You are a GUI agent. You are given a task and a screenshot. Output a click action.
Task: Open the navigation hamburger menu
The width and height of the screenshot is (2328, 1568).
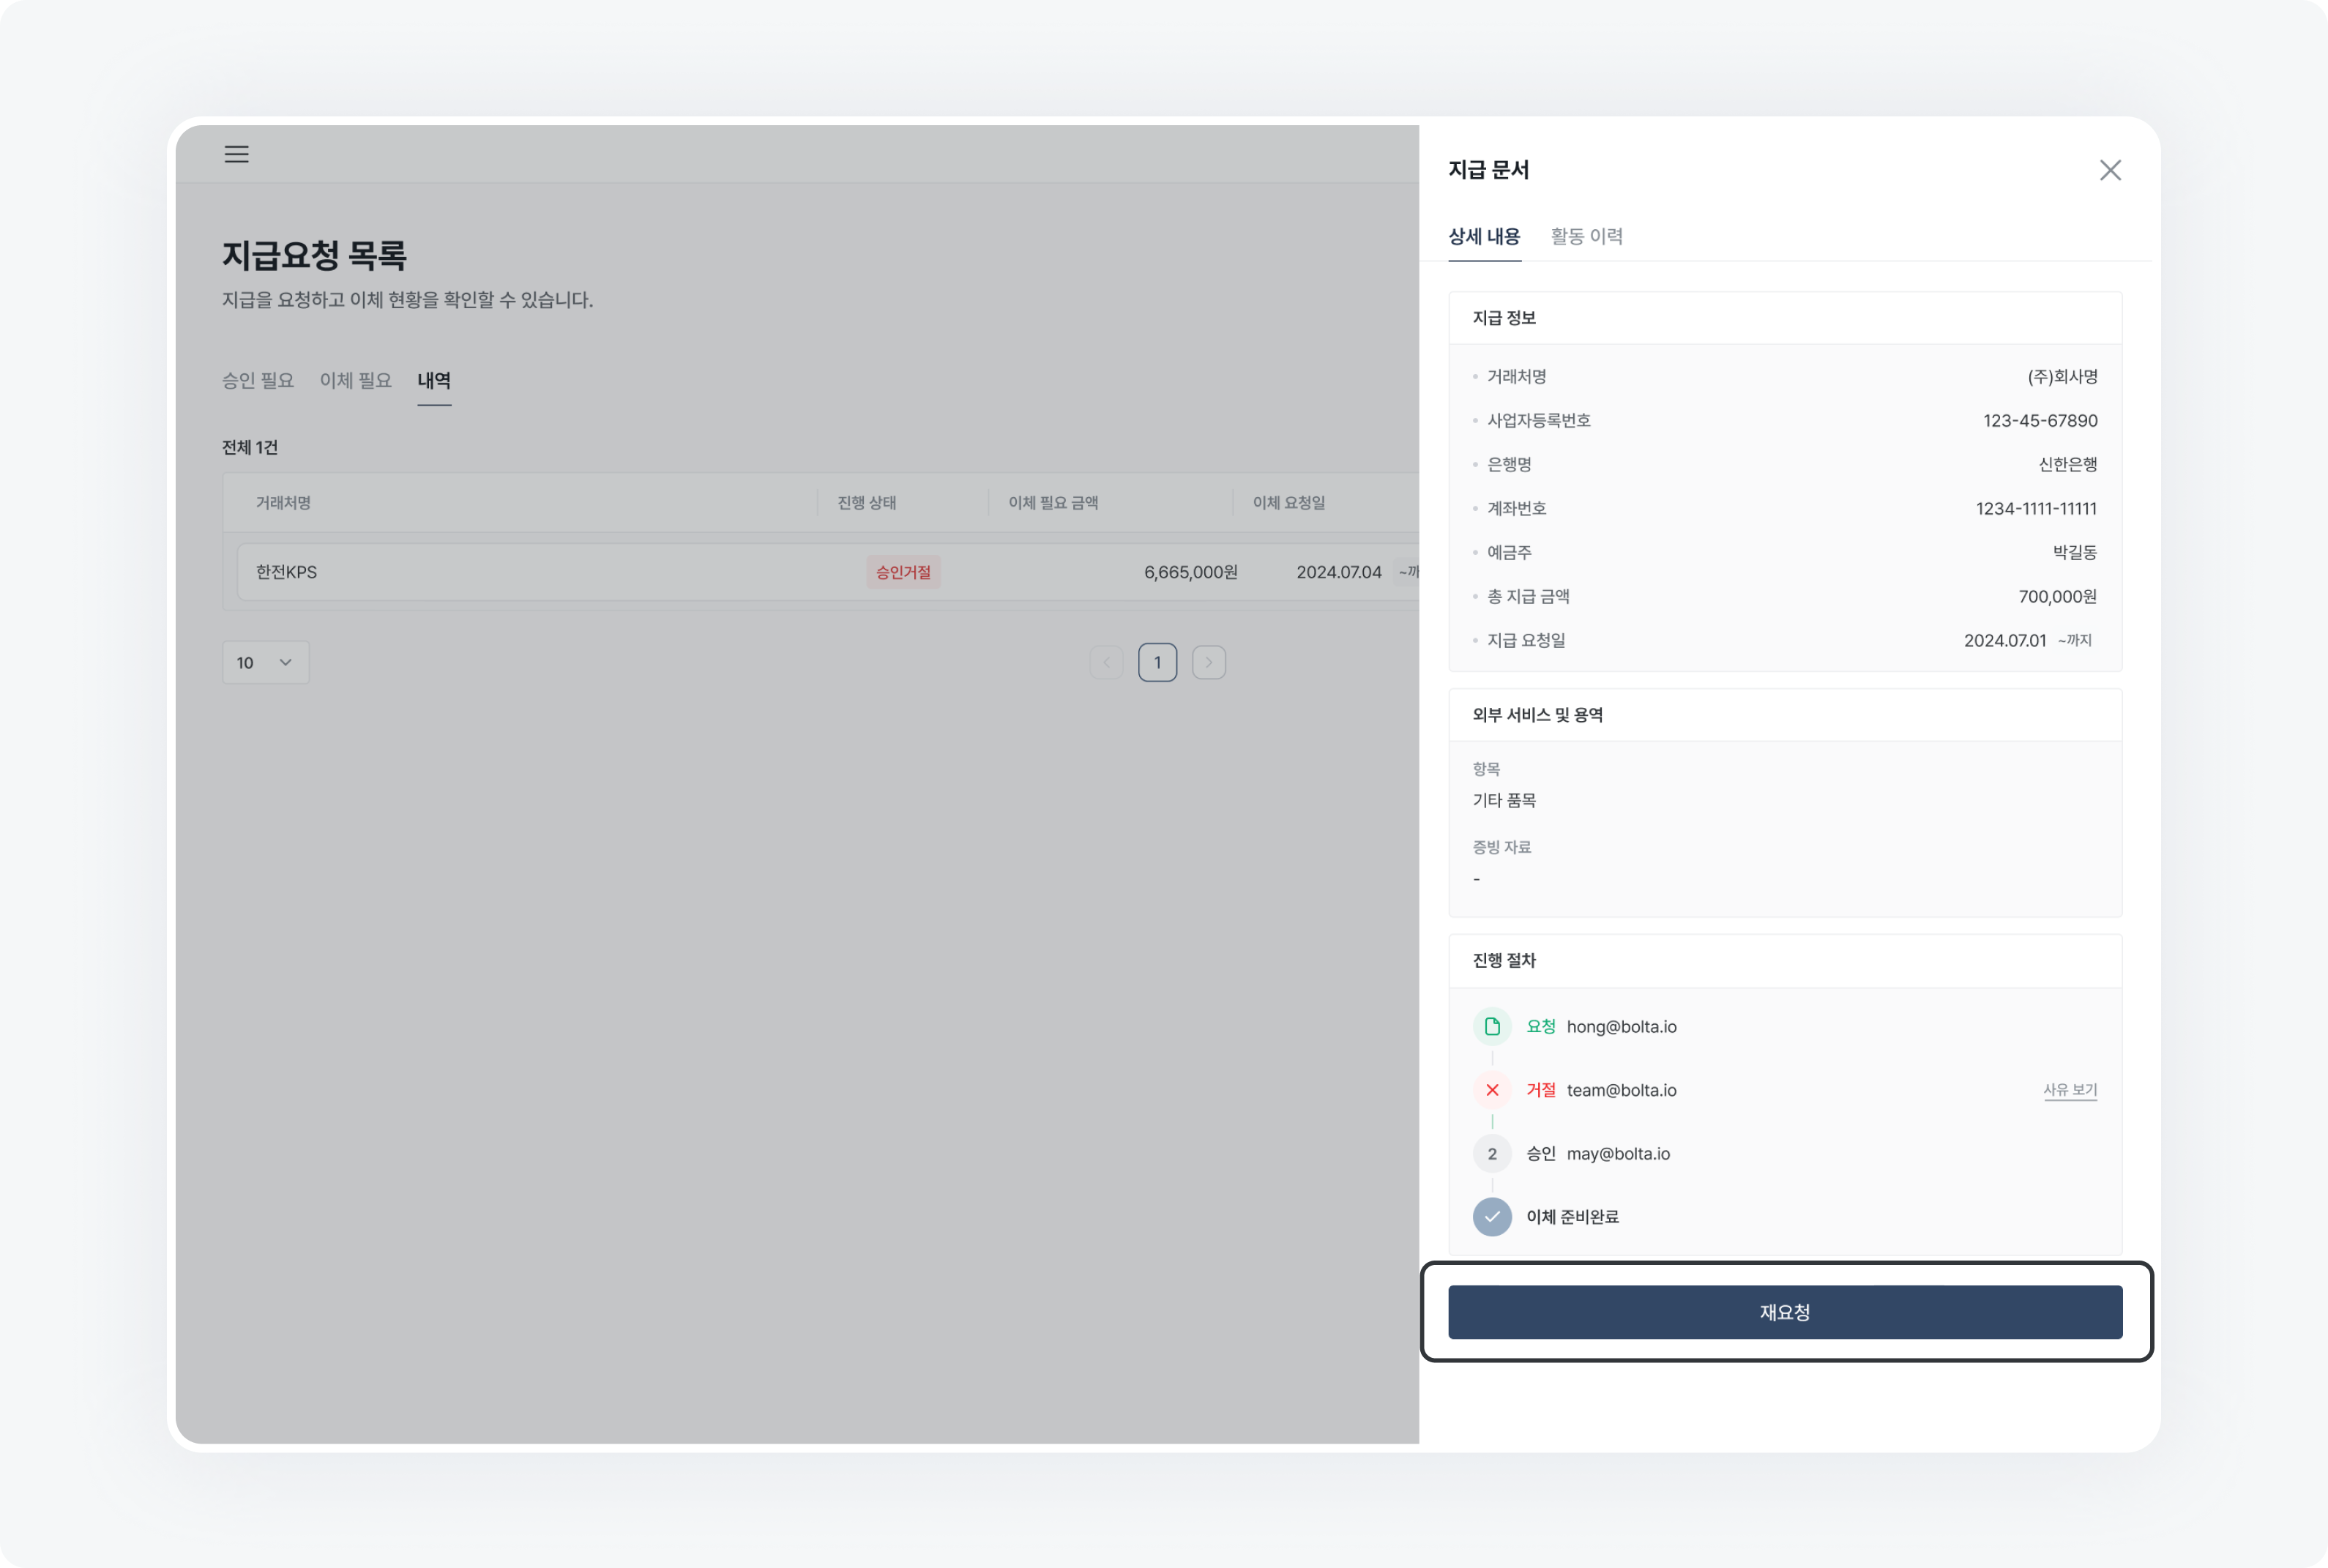pyautogui.click(x=237, y=154)
